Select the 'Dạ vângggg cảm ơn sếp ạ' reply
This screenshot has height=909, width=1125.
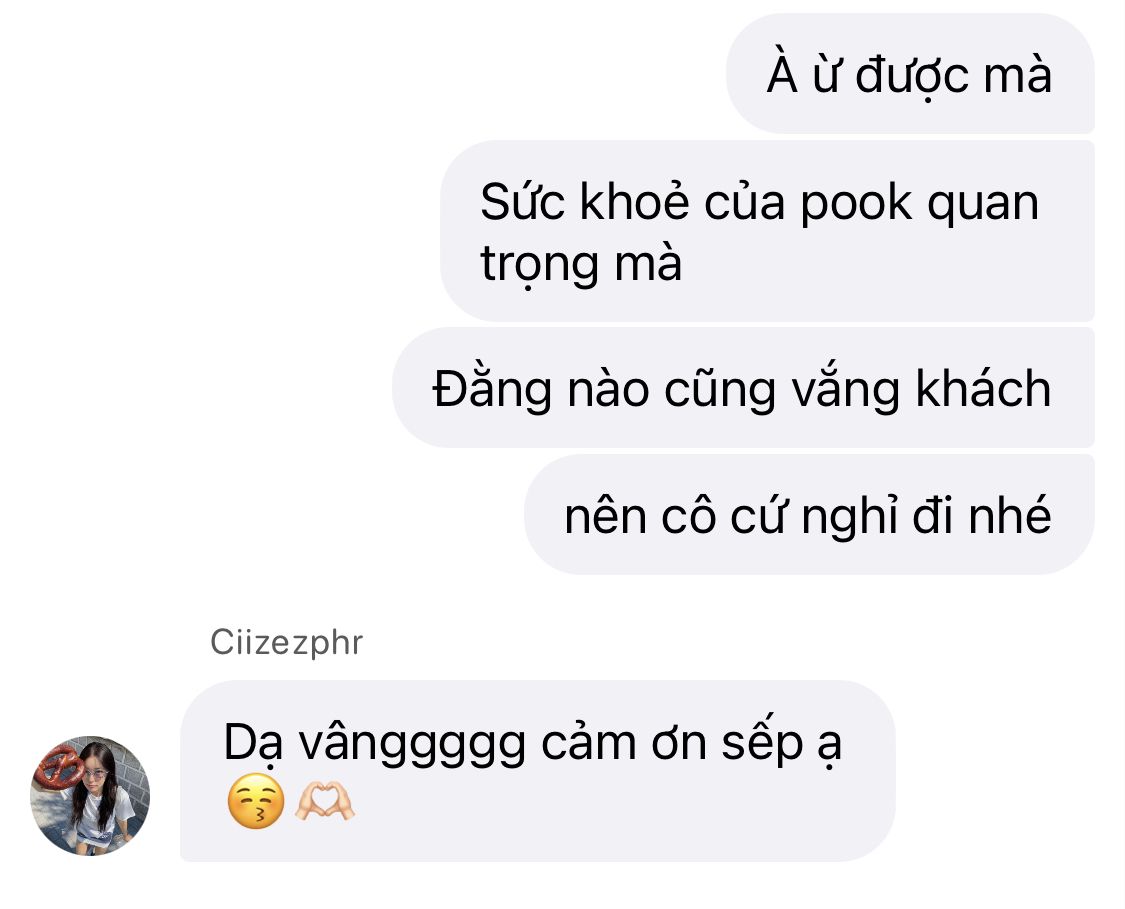[537, 771]
